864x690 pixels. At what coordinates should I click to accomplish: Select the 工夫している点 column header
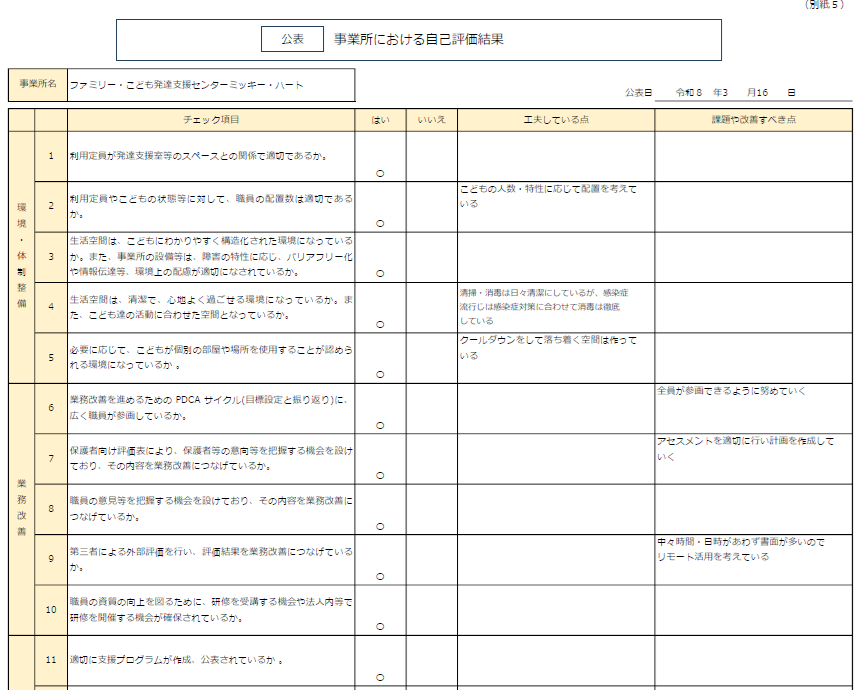point(556,120)
